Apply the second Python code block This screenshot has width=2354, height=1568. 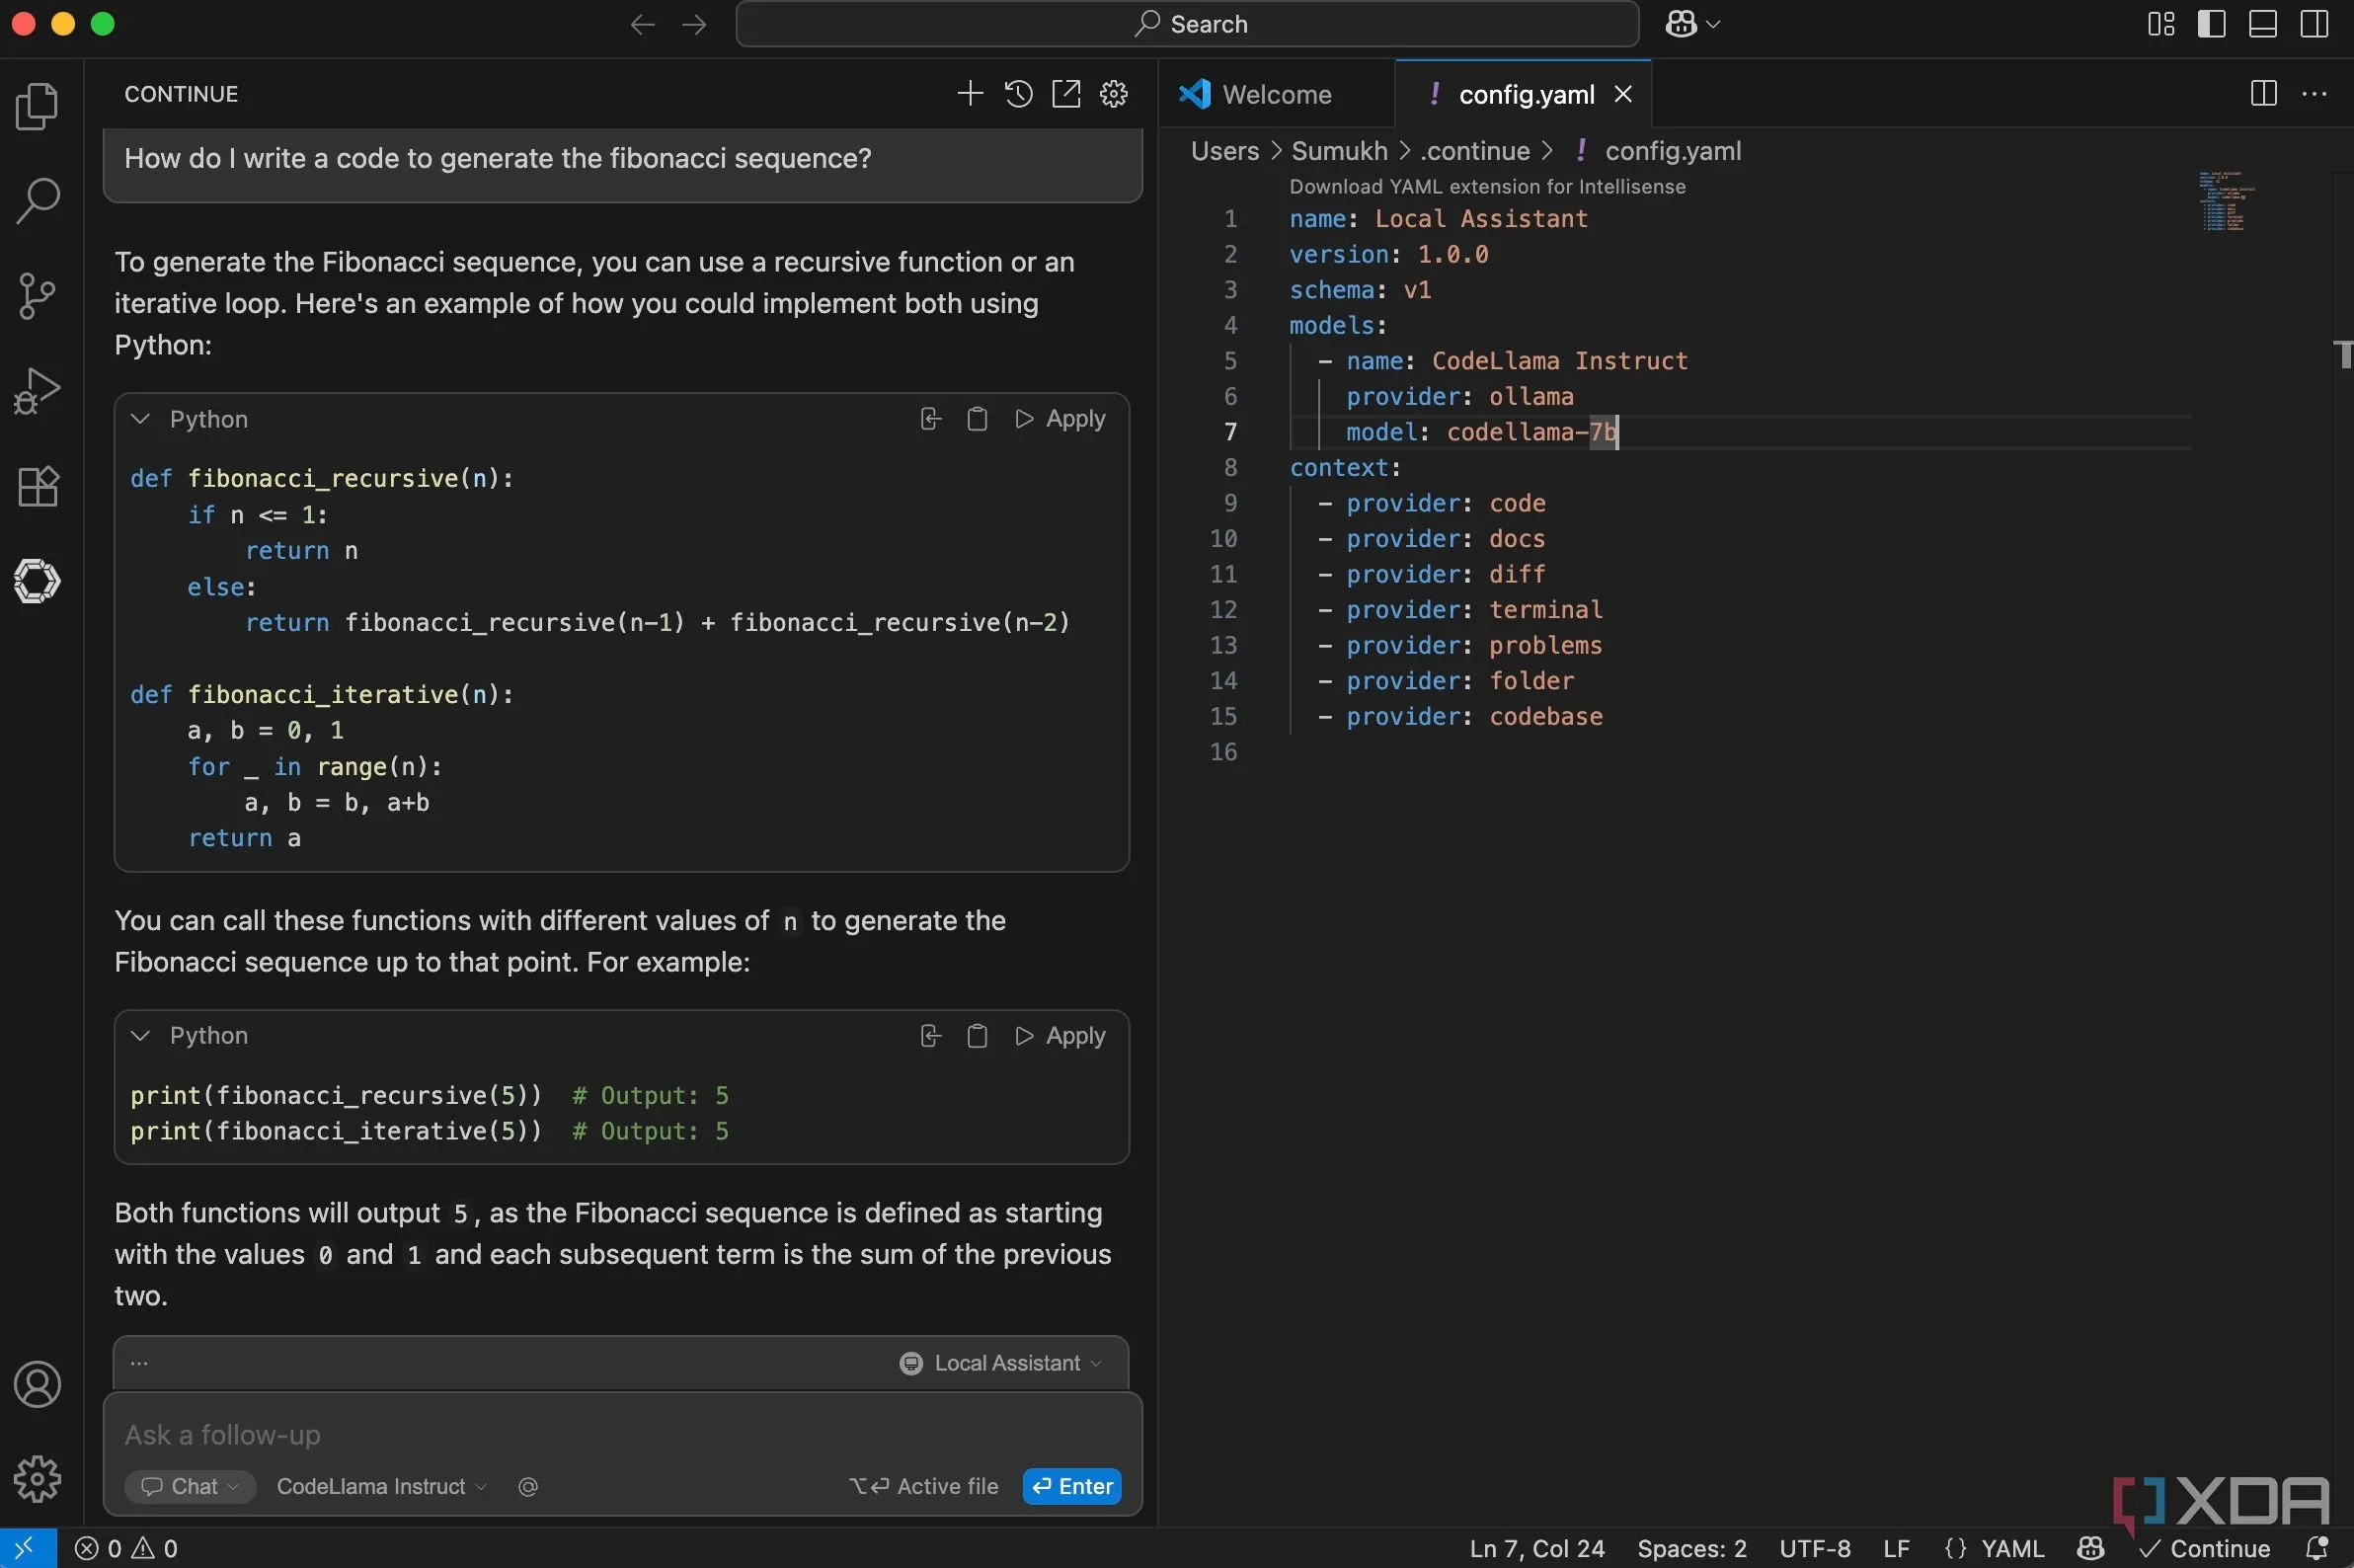click(x=1060, y=1036)
